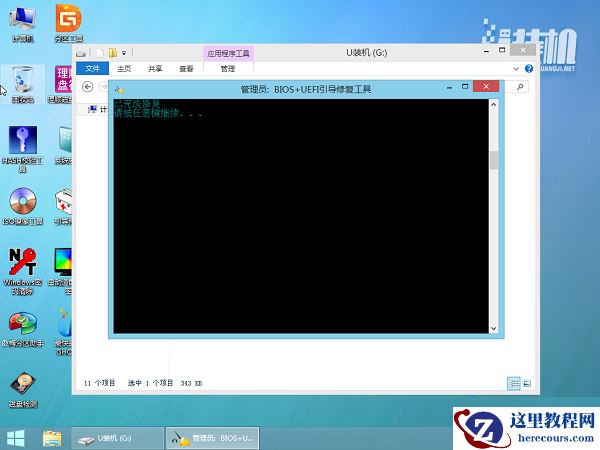This screenshot has width=600, height=450.
Task: Switch Explorer to large icons view
Action: [527, 383]
